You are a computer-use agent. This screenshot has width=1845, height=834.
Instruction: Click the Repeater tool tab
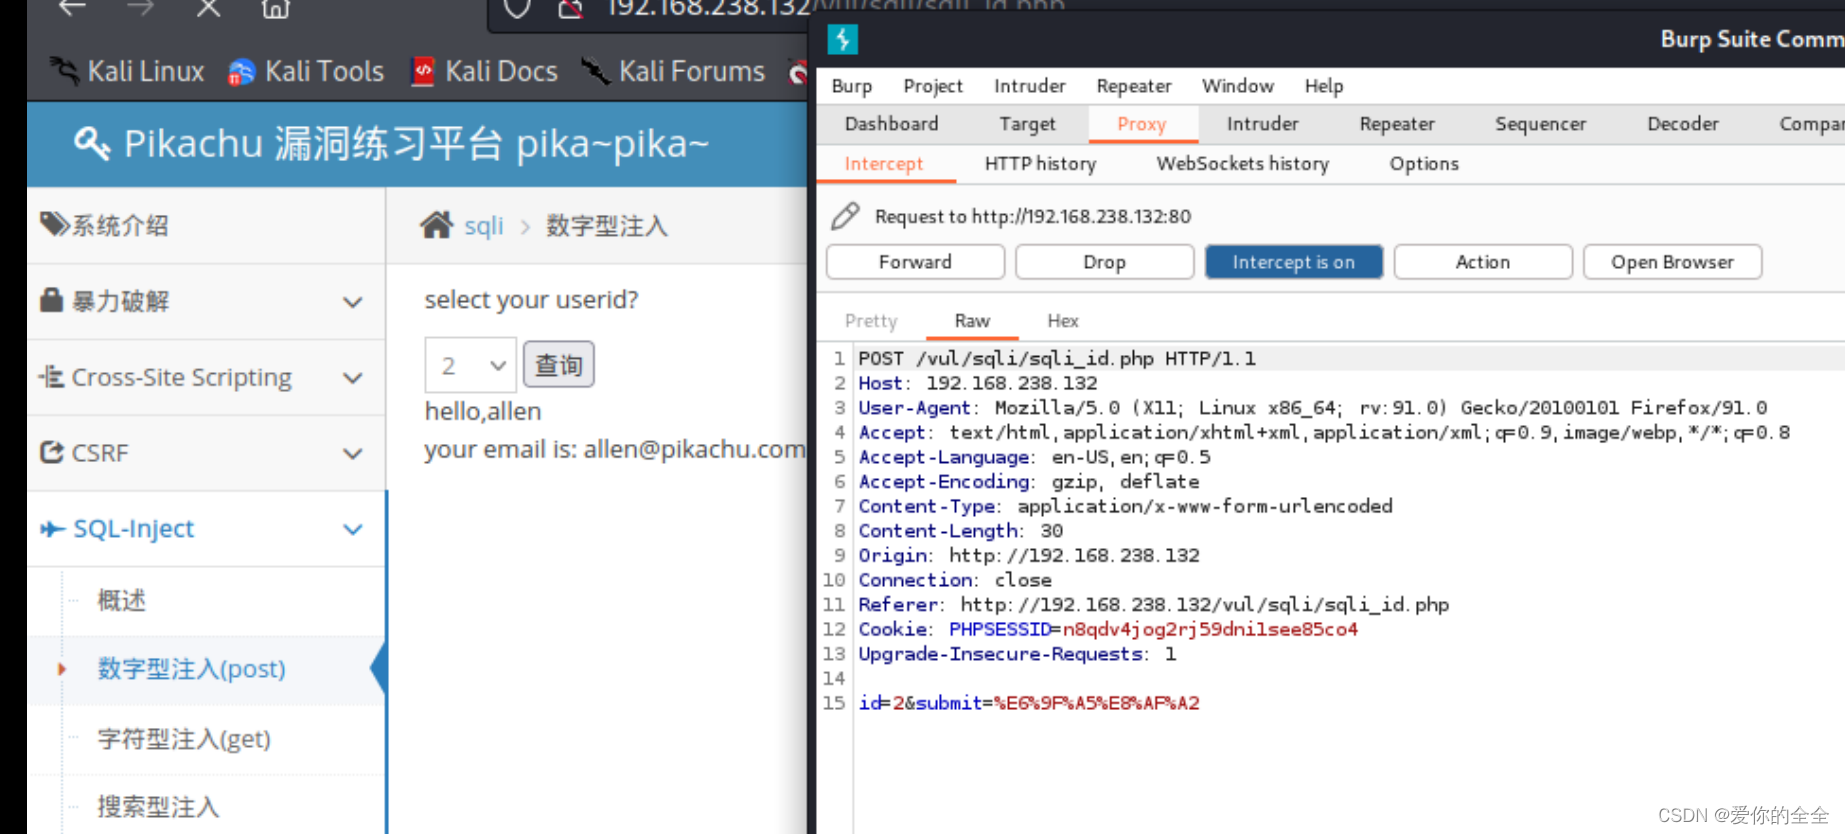[1397, 124]
